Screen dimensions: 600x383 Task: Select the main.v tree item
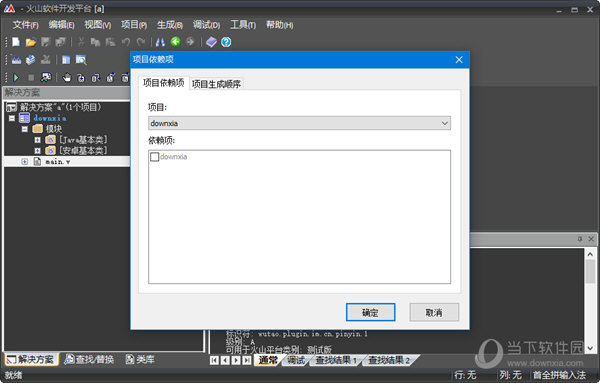[x=58, y=162]
